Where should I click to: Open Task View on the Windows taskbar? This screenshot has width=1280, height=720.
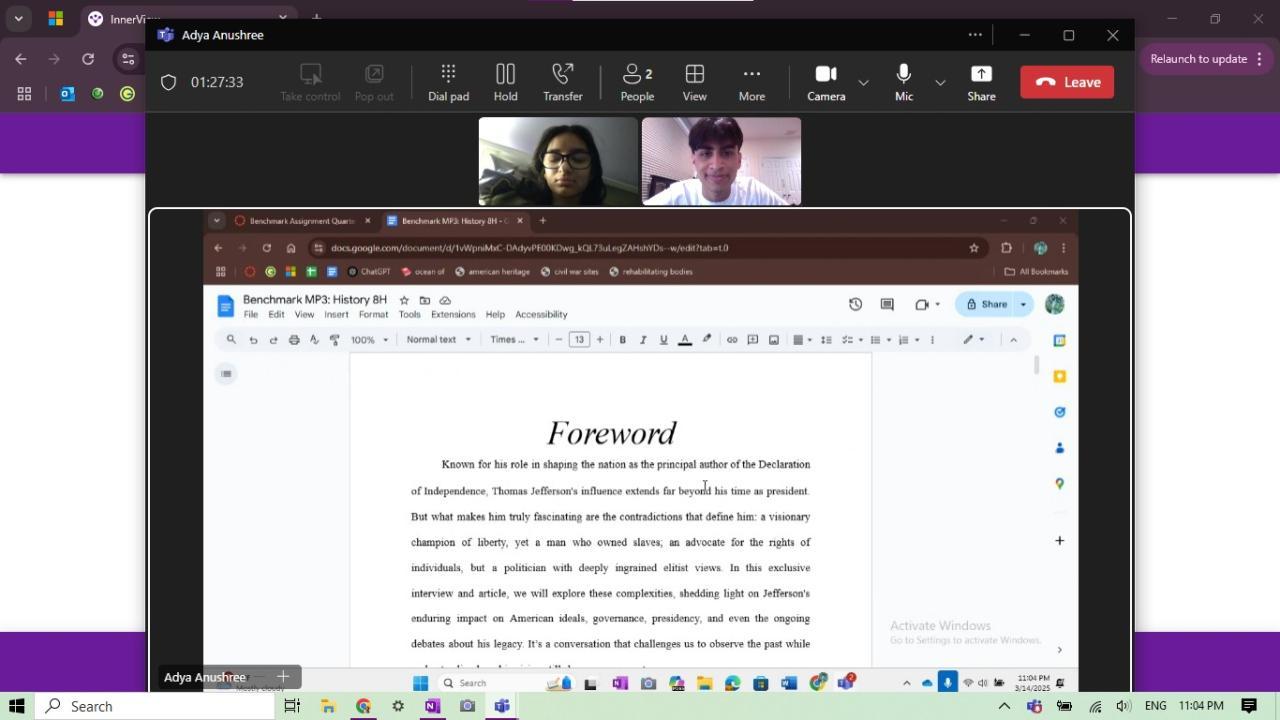click(x=292, y=706)
